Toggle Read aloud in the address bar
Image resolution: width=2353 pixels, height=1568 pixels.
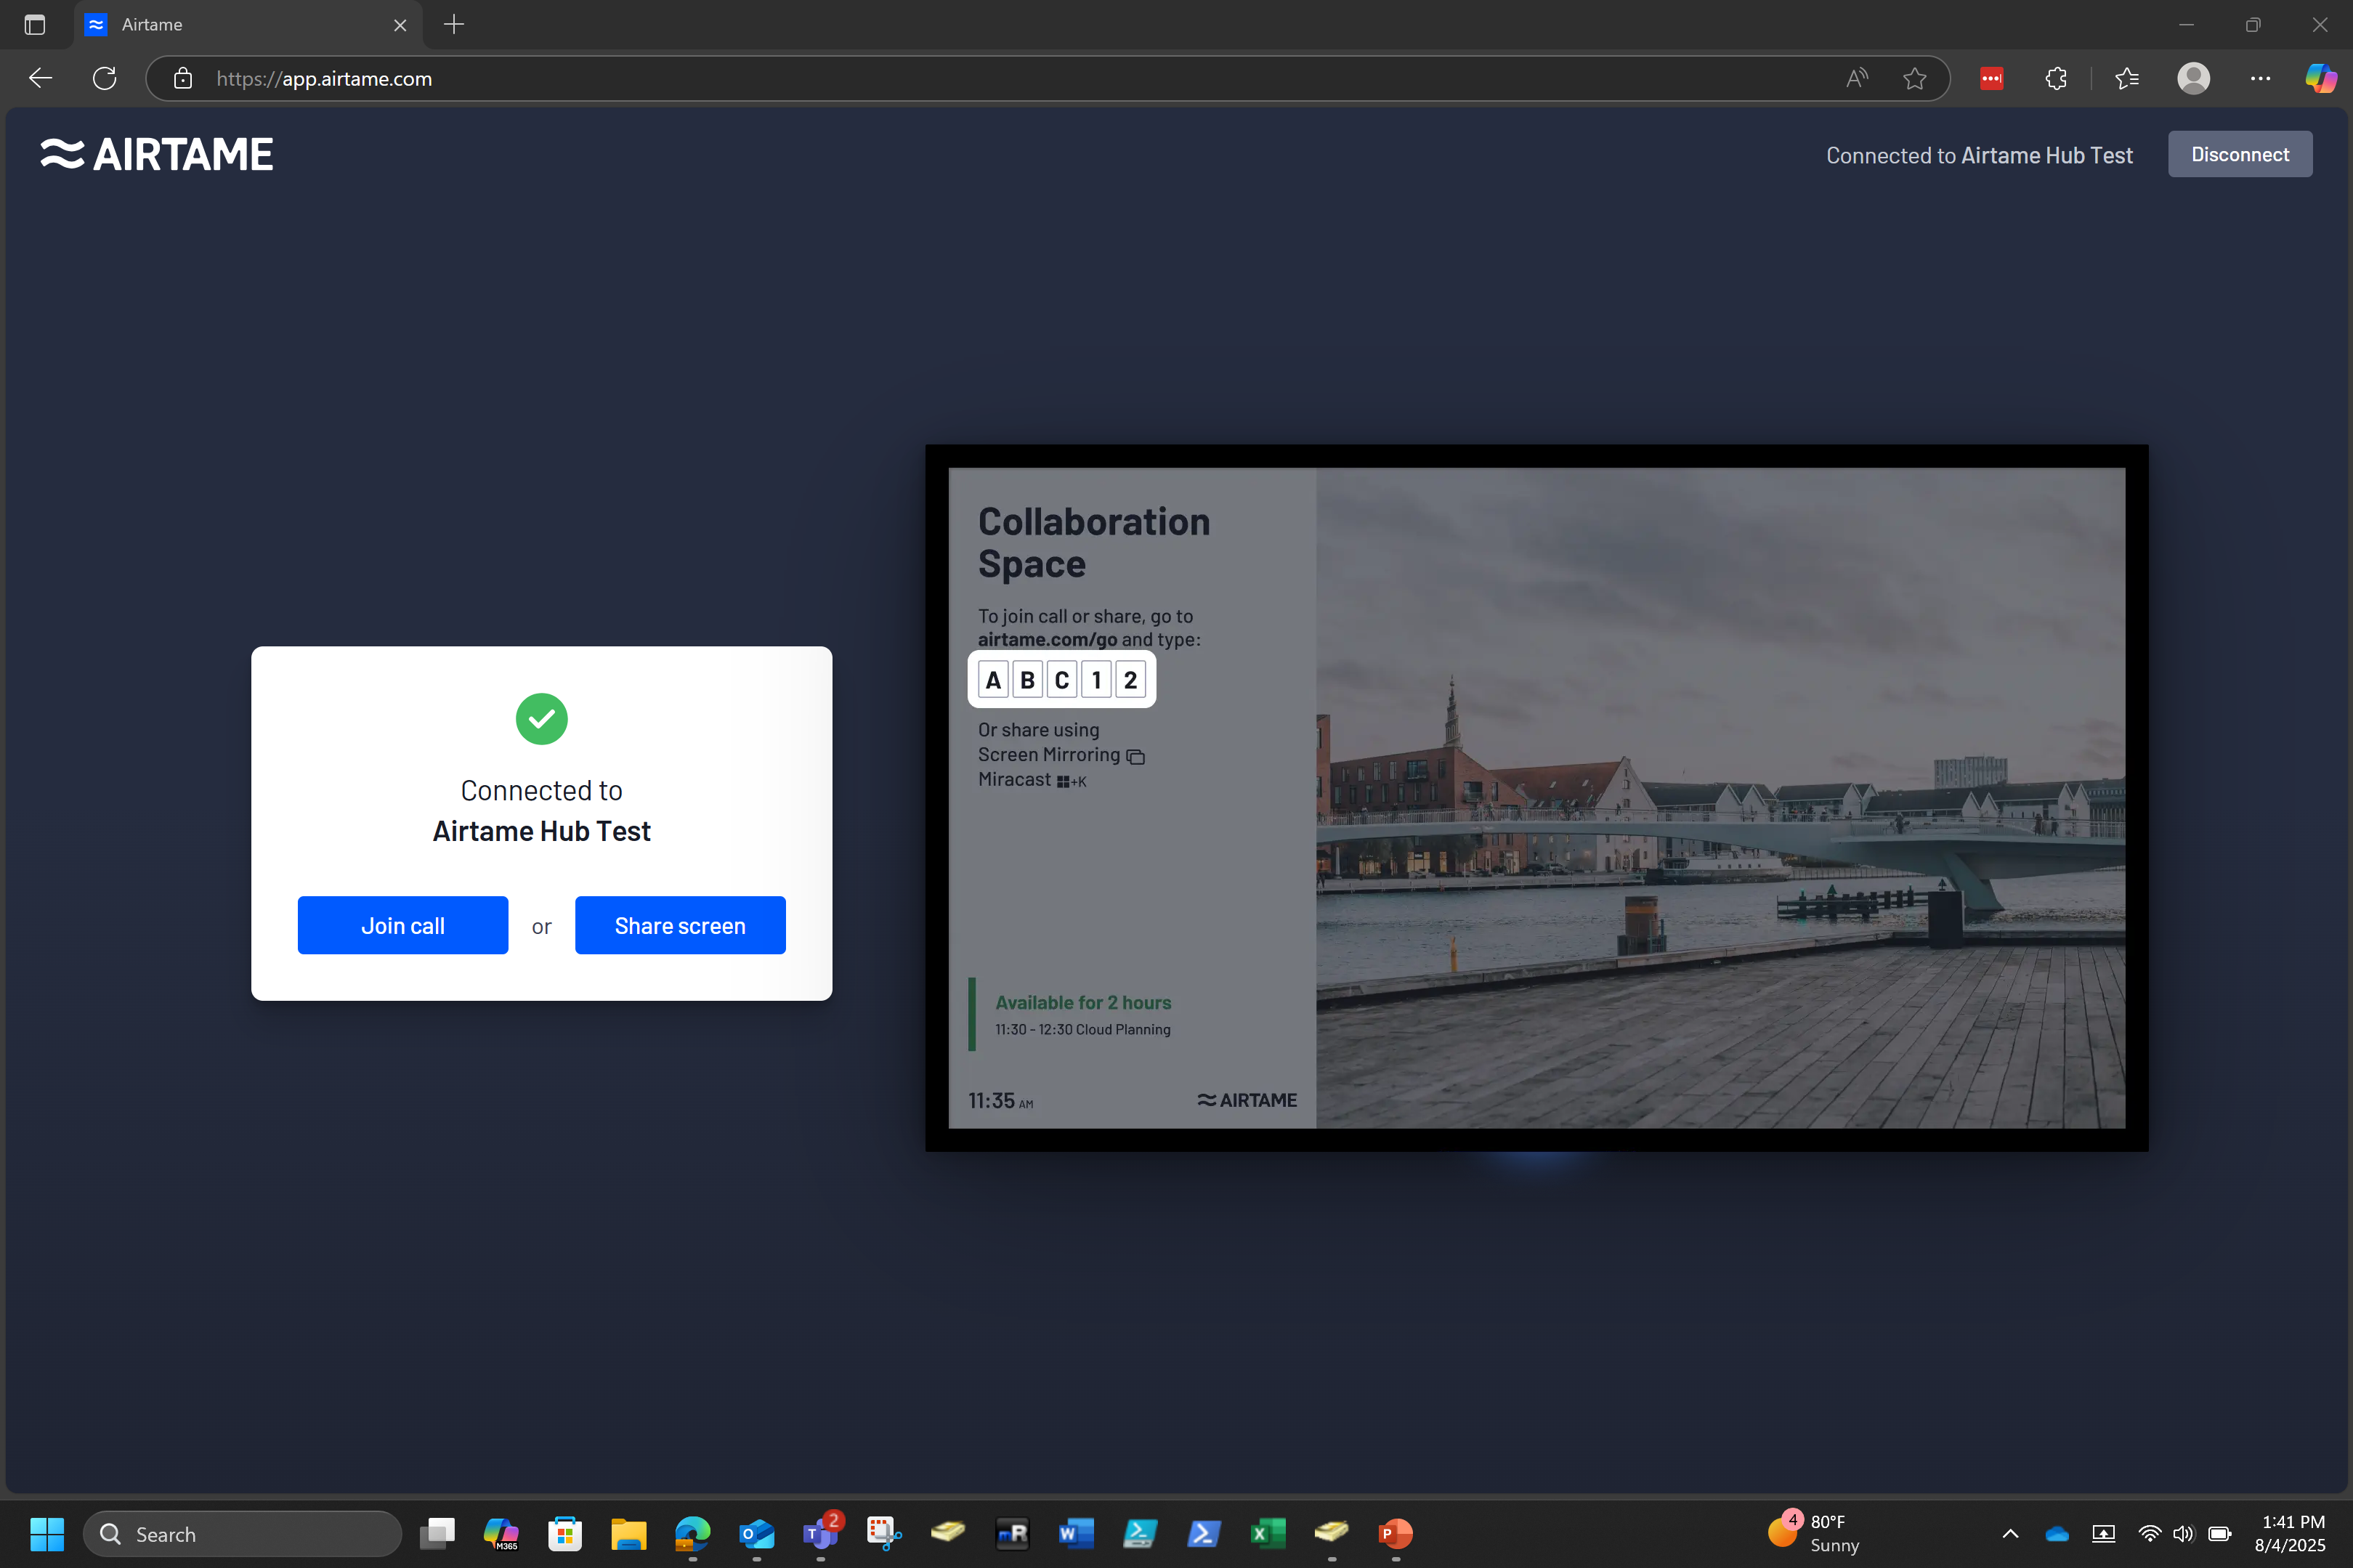tap(1856, 78)
